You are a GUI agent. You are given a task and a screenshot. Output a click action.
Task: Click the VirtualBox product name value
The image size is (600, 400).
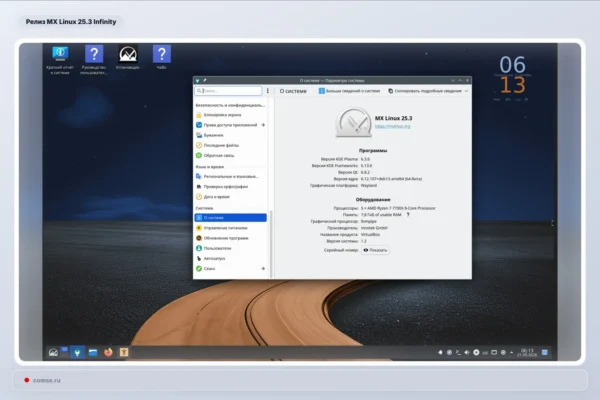tap(370, 234)
